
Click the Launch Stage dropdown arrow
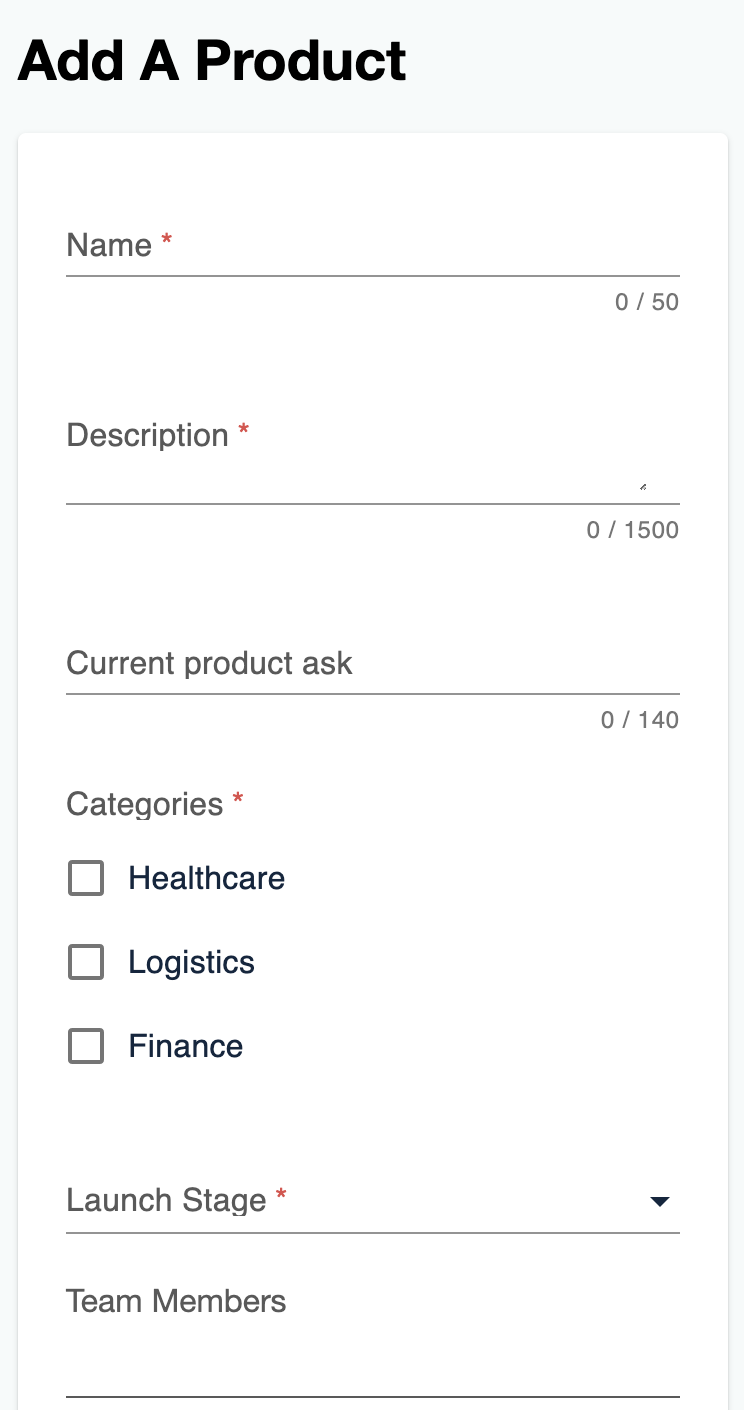coord(659,1202)
